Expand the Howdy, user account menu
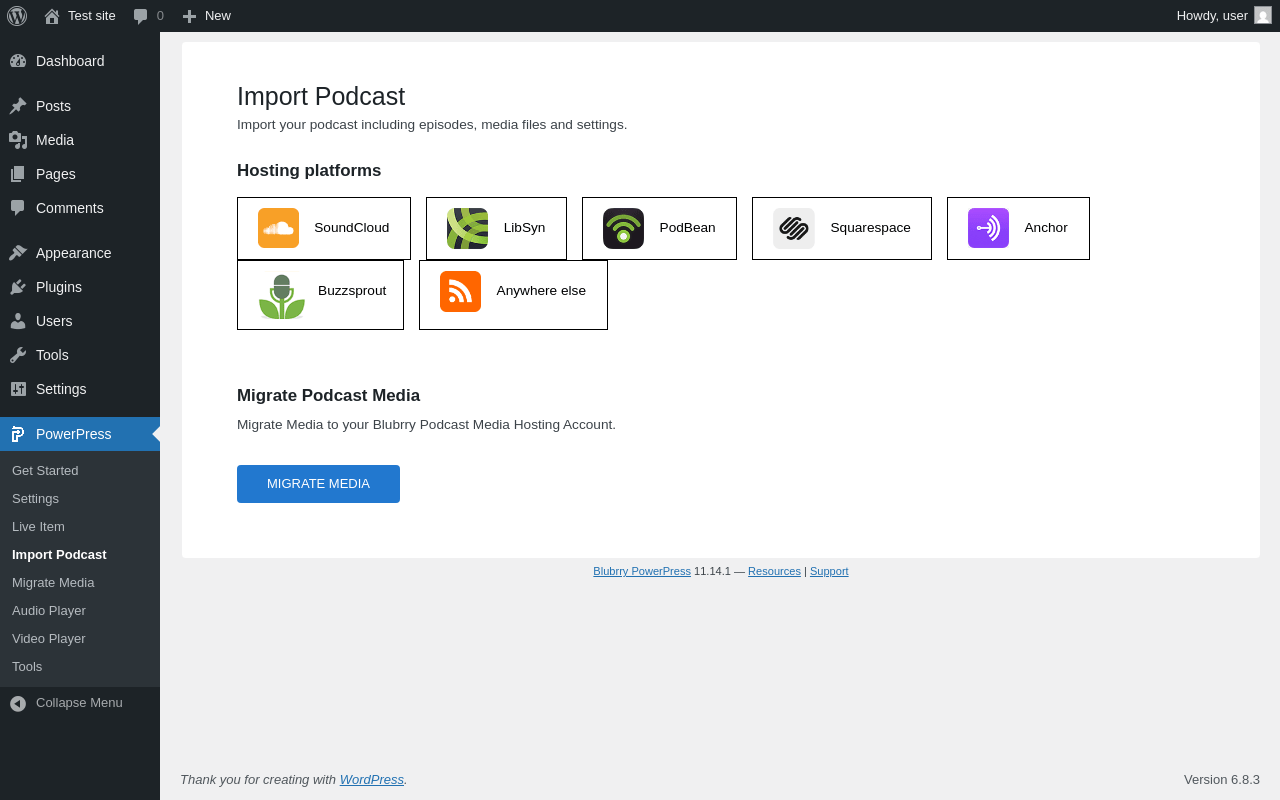 (x=1222, y=16)
